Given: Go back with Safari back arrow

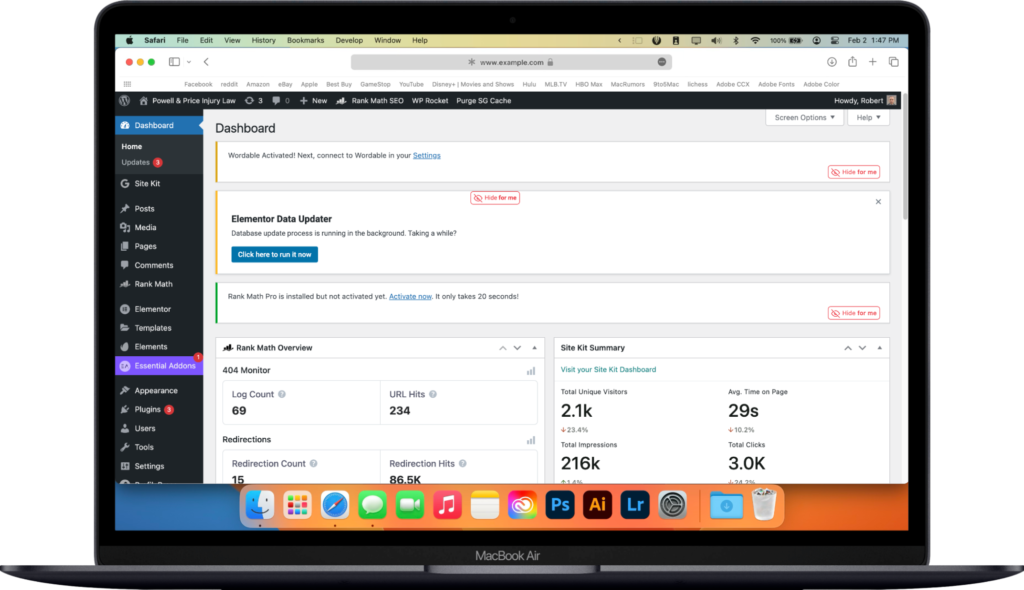Looking at the screenshot, I should point(206,62).
